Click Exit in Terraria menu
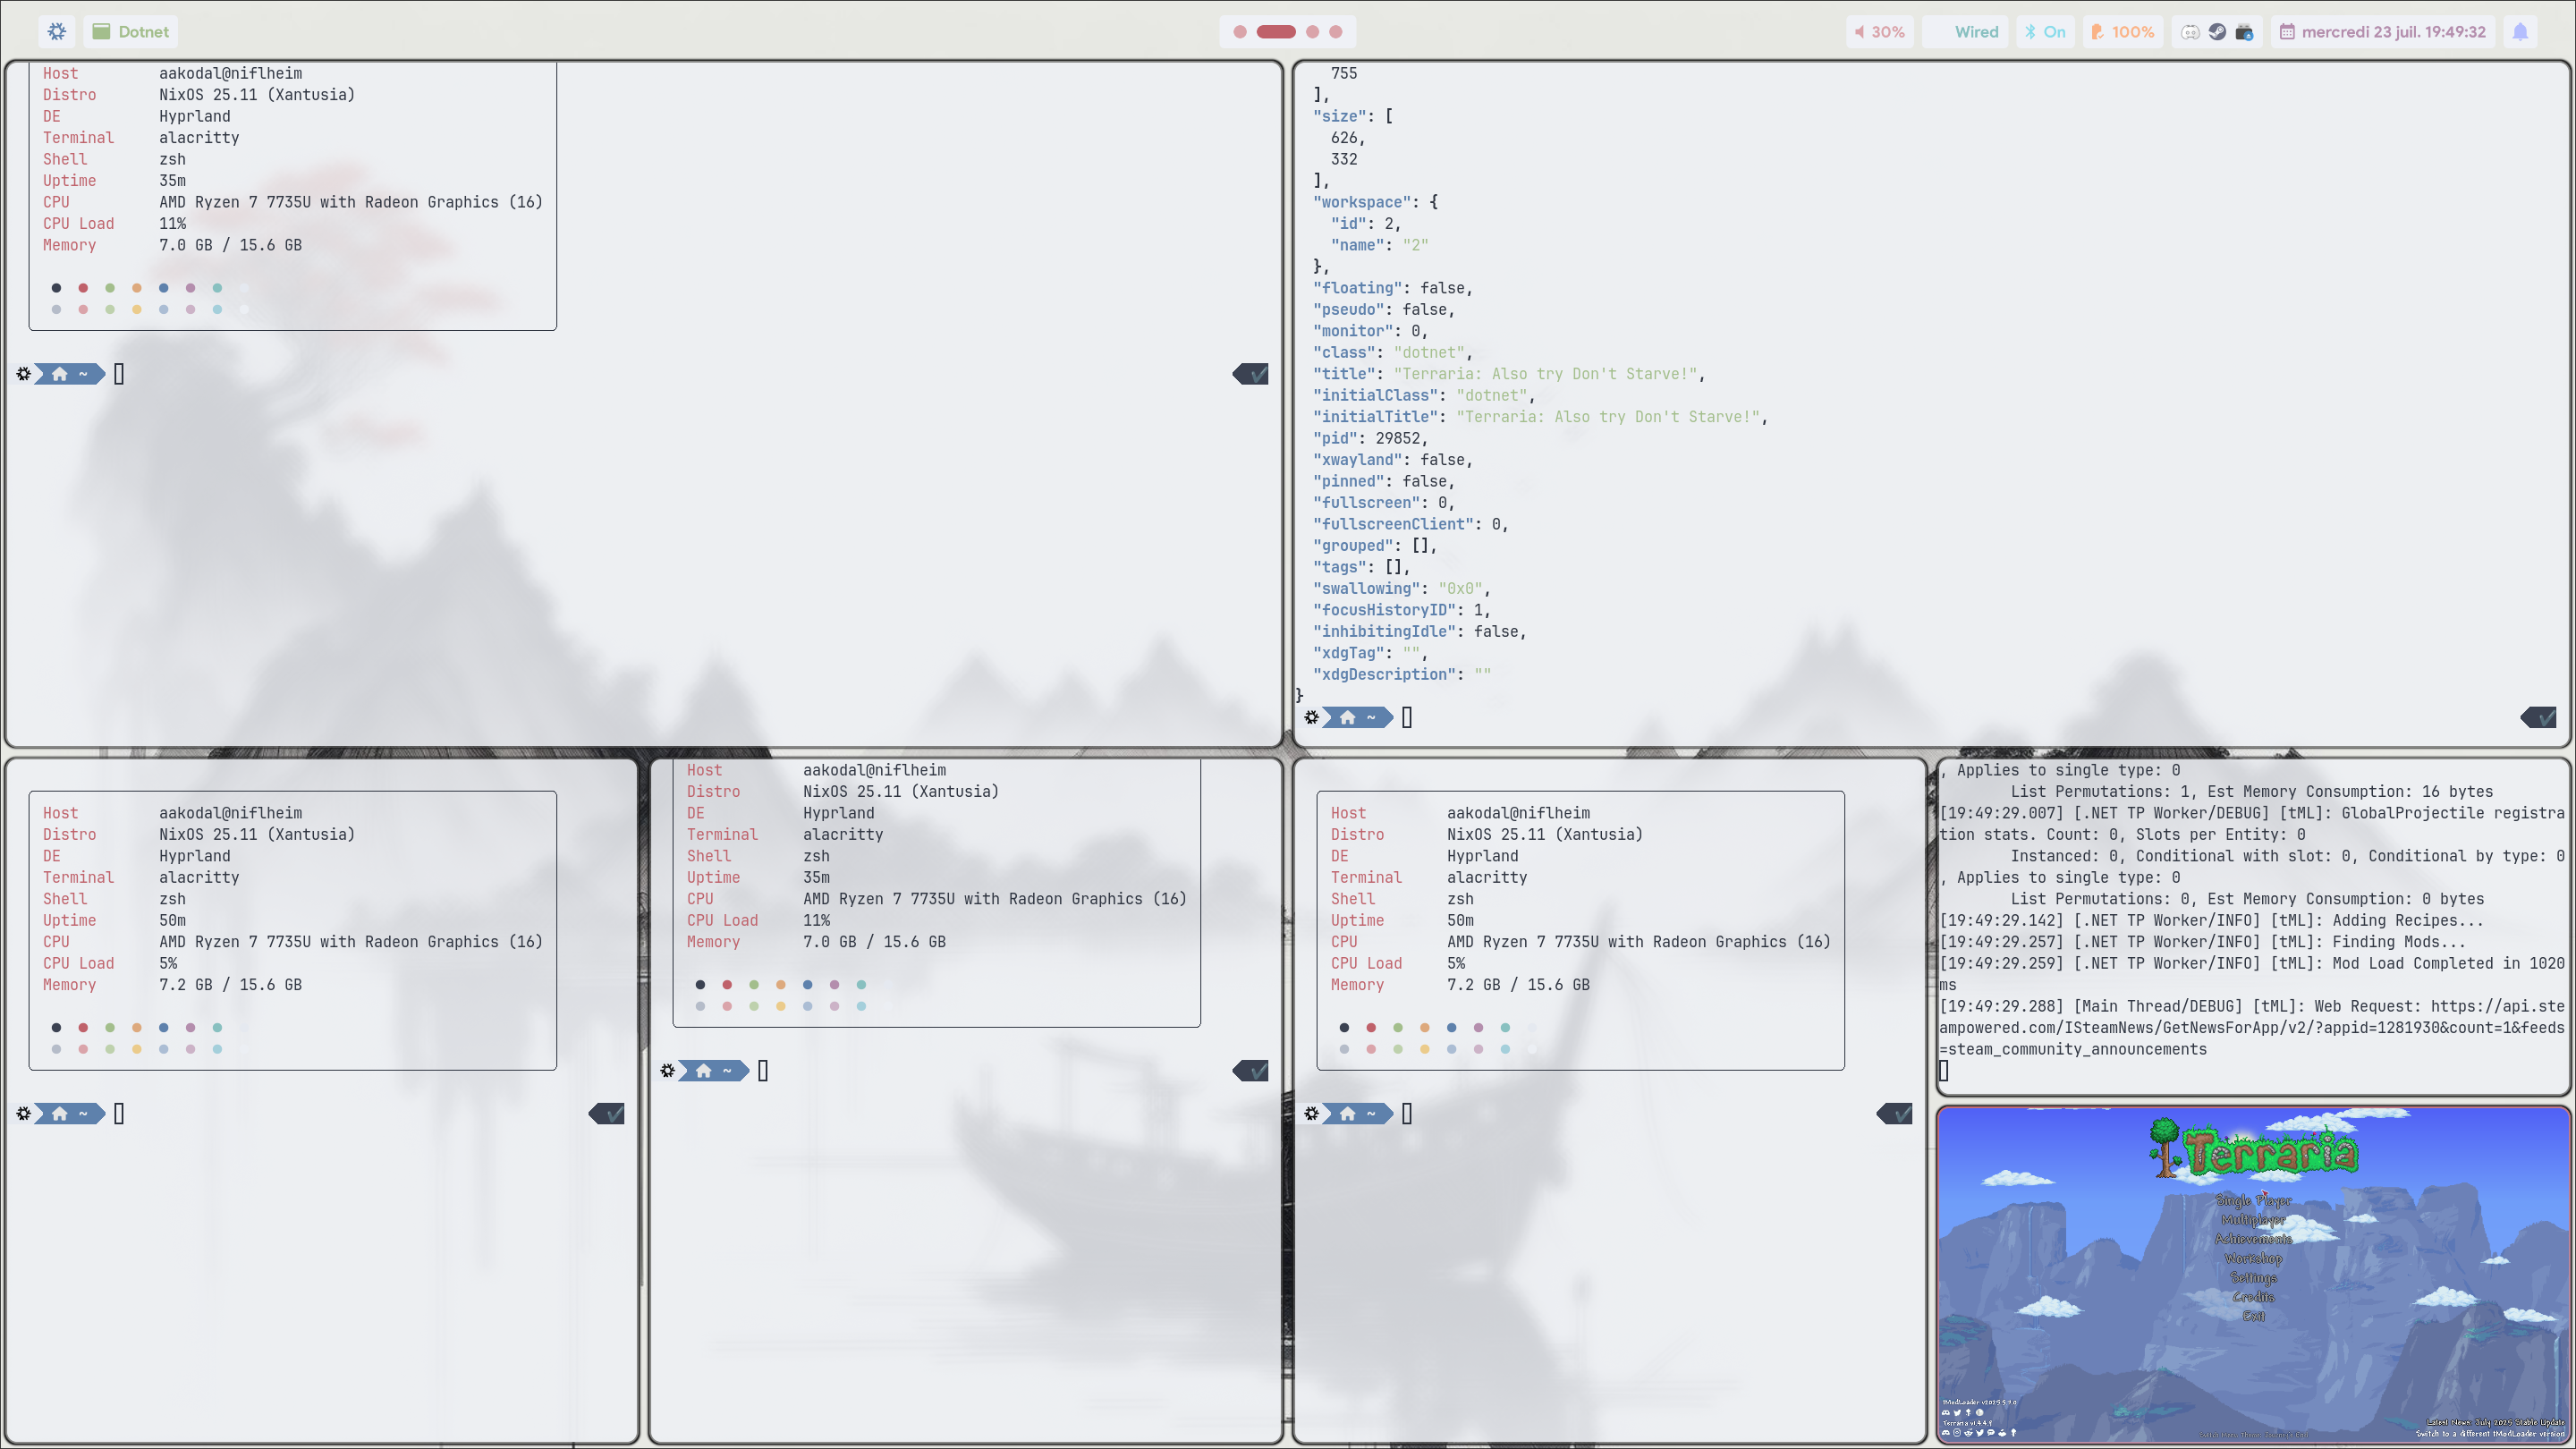Image resolution: width=2576 pixels, height=1449 pixels. (2253, 1316)
